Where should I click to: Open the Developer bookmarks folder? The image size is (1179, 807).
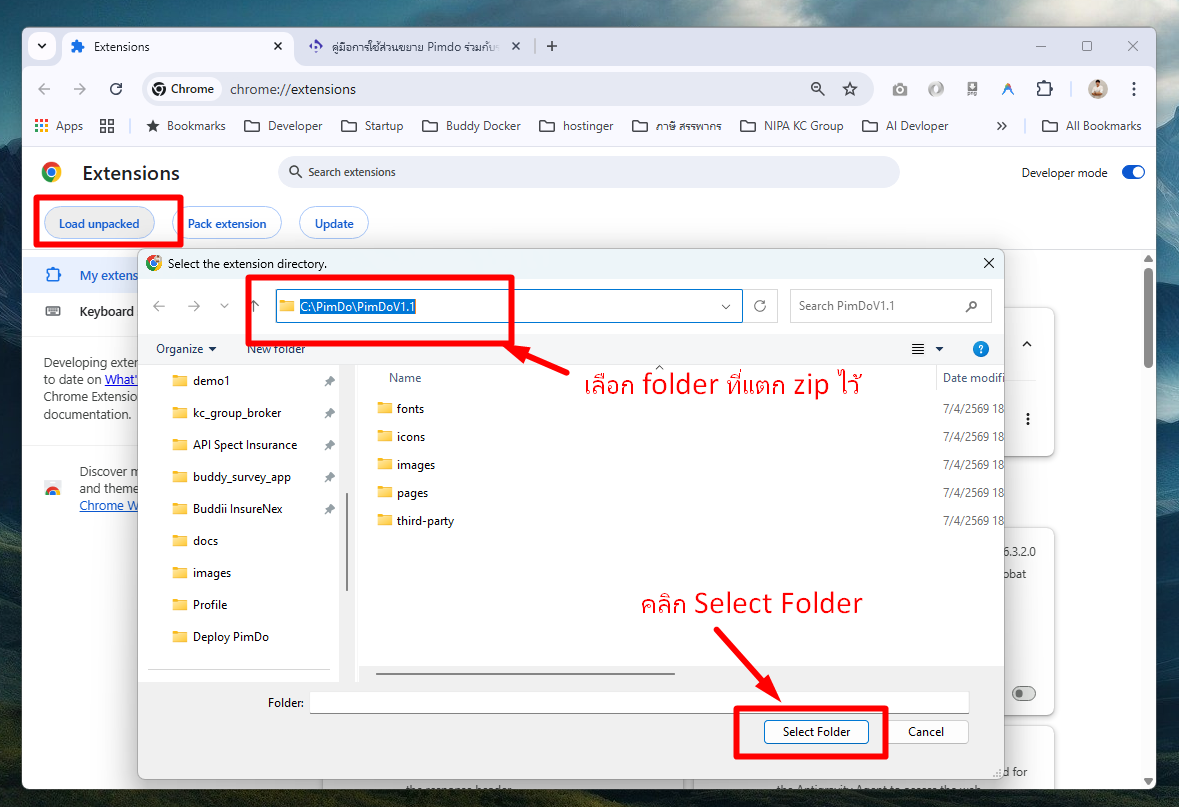[284, 126]
